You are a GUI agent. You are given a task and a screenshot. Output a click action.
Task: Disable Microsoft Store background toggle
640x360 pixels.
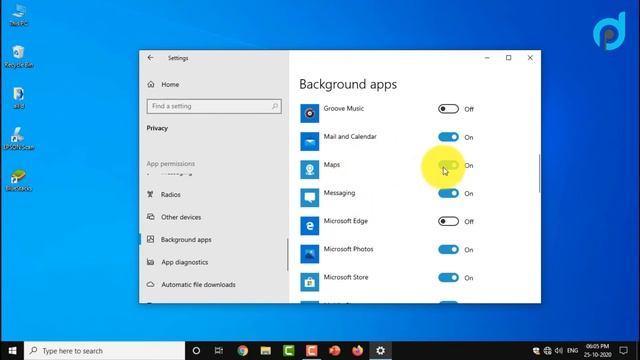pyautogui.click(x=448, y=278)
